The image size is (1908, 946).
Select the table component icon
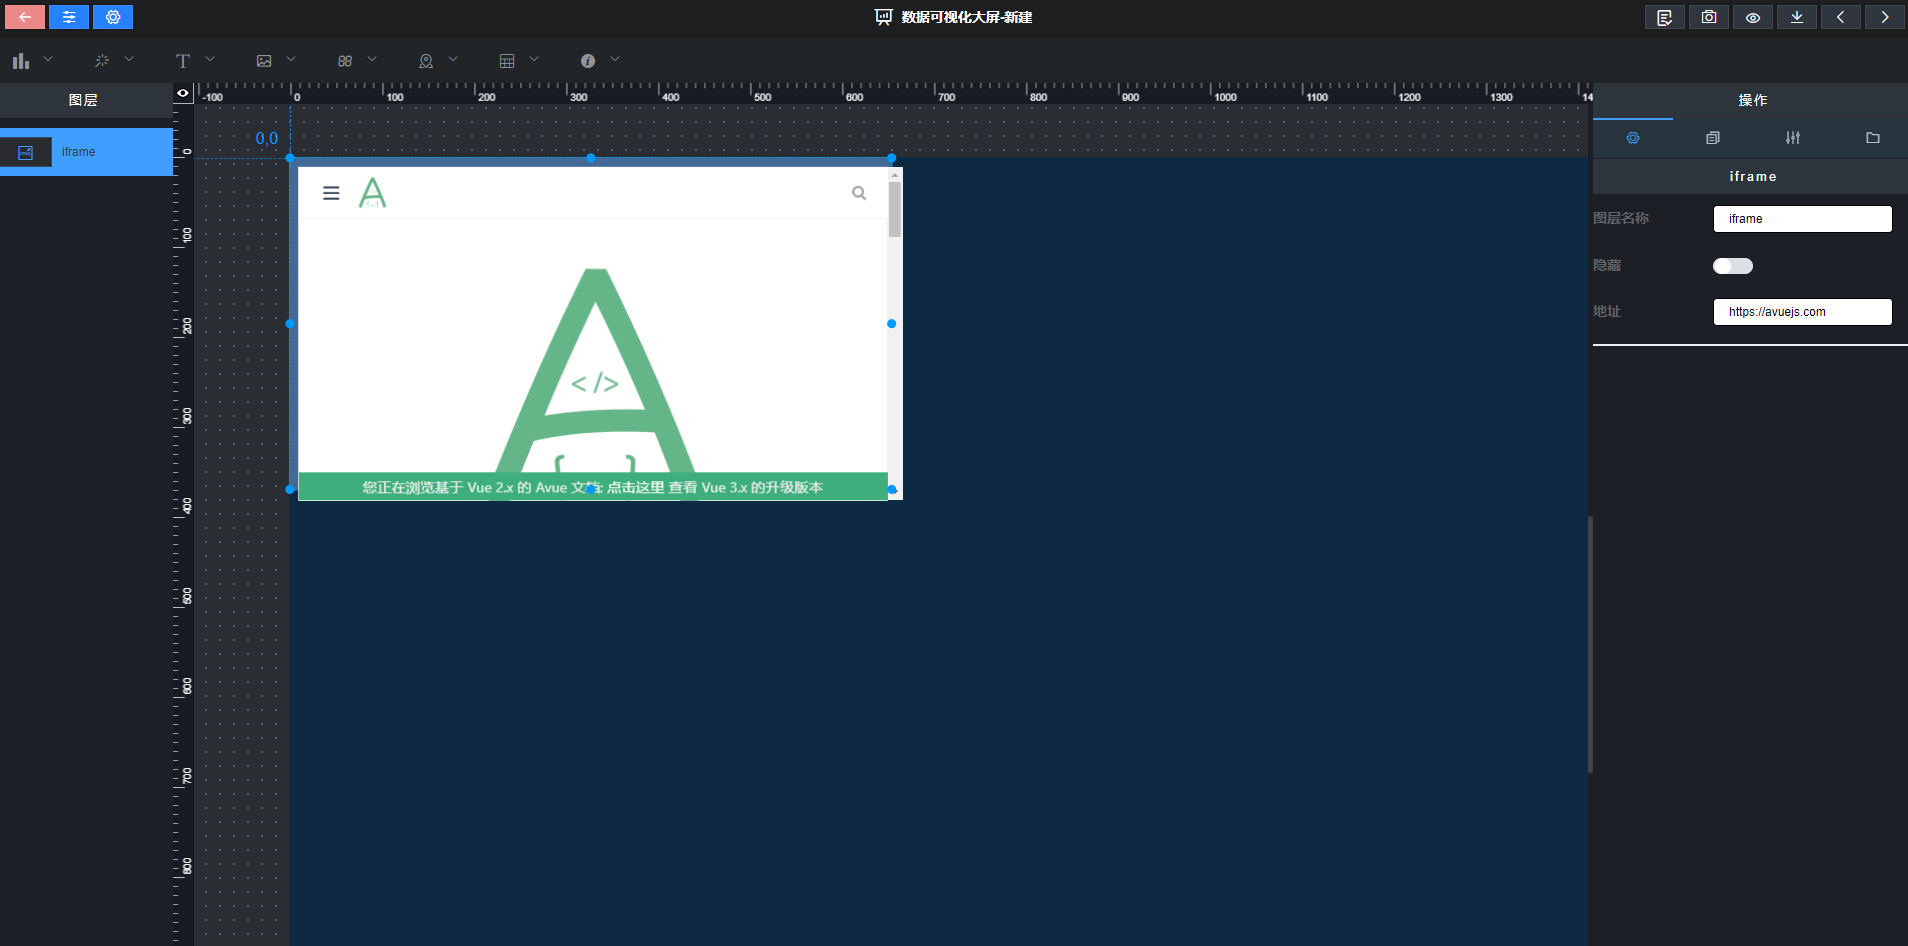pos(507,61)
